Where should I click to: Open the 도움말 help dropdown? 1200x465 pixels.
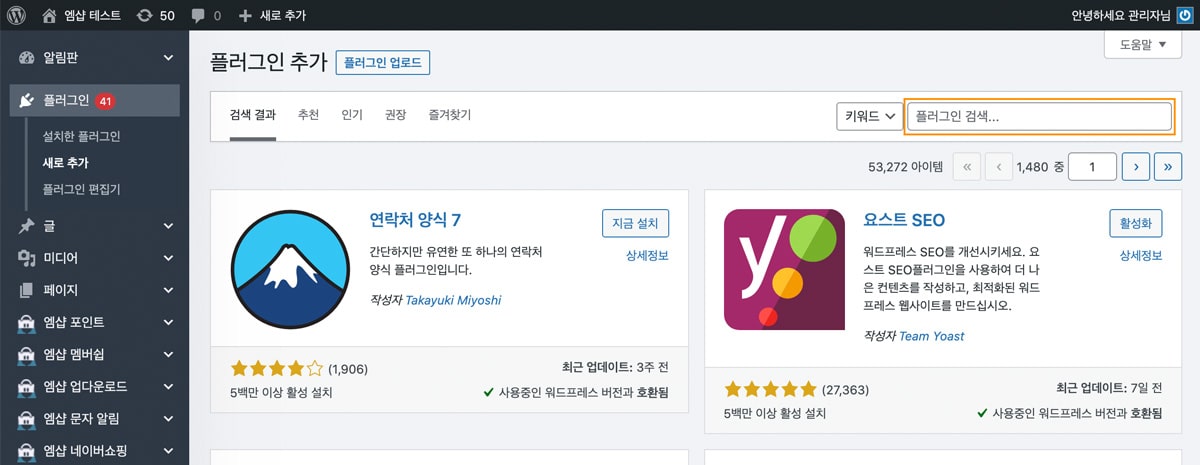pos(1142,44)
